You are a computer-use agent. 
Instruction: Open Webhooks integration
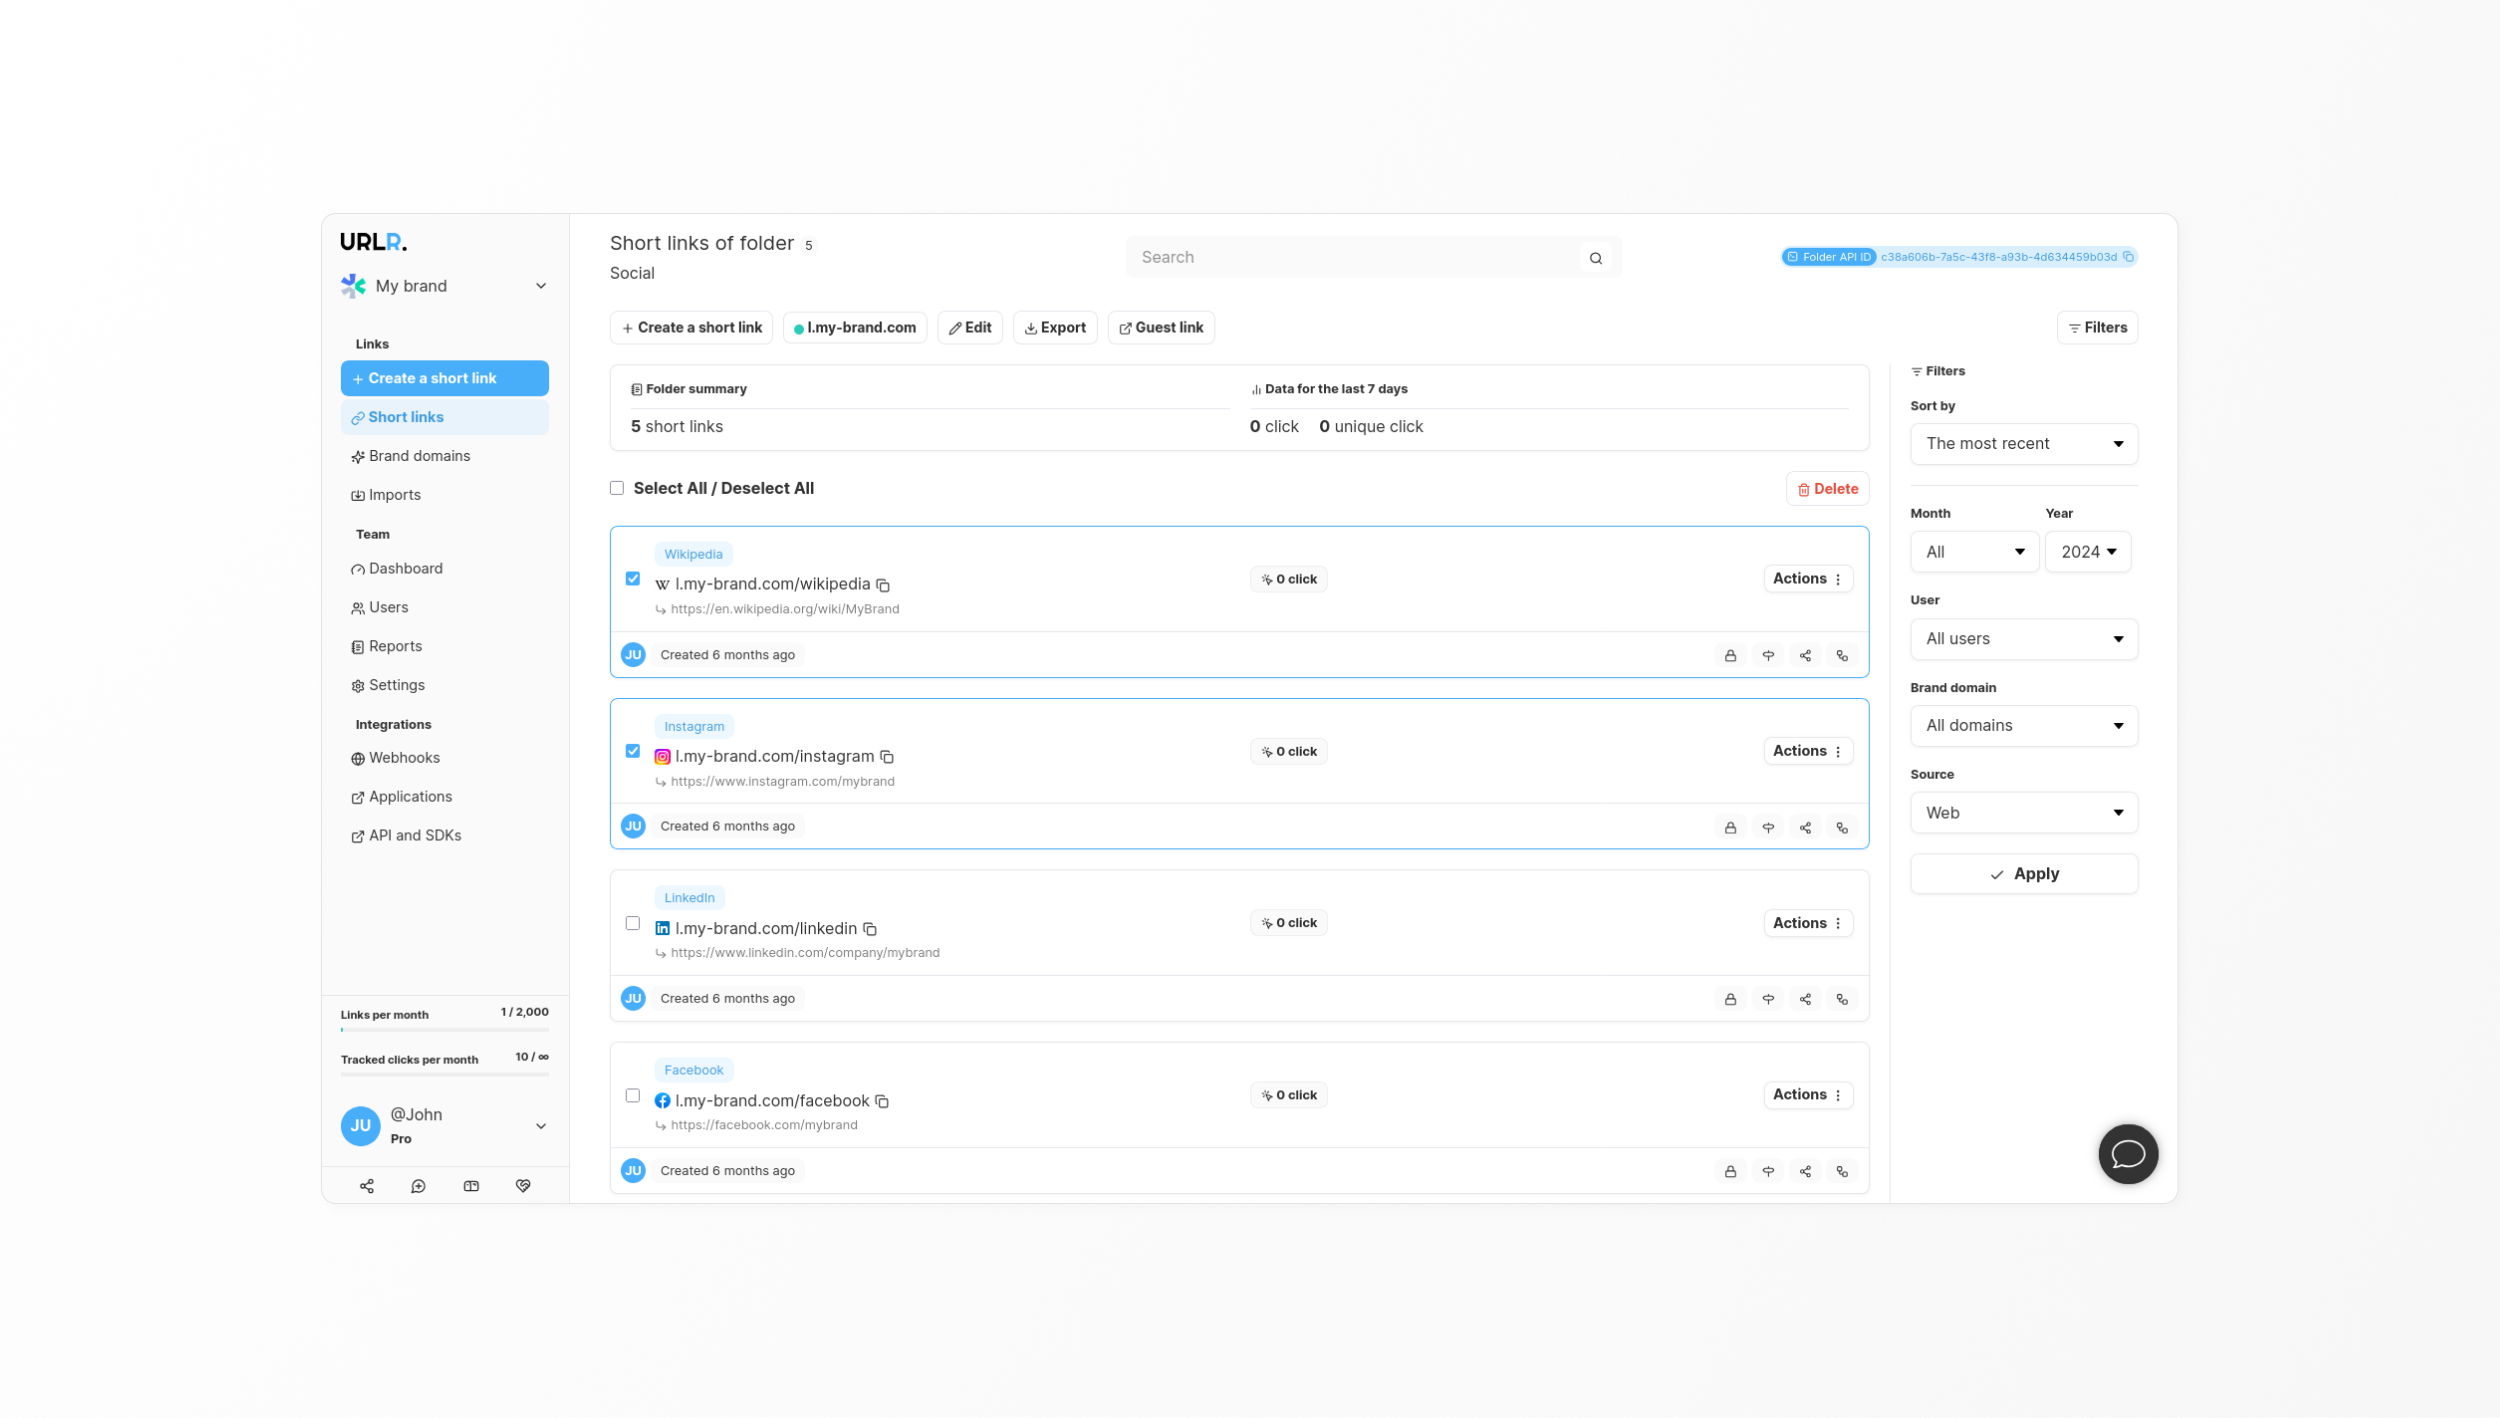coord(444,758)
